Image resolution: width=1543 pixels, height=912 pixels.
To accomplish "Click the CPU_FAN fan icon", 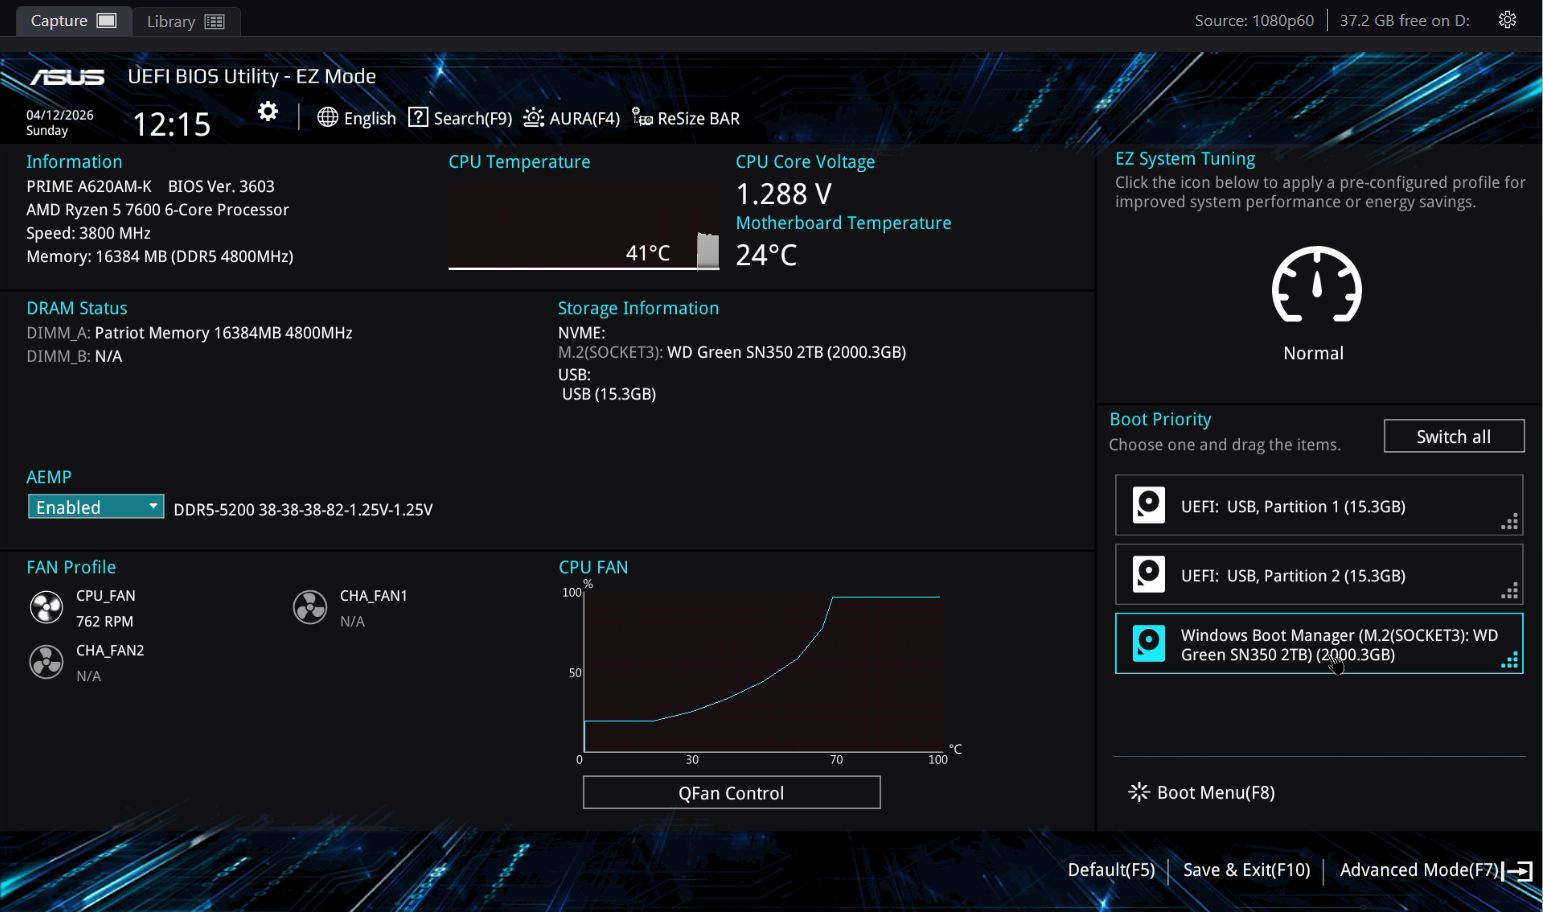I will [46, 607].
